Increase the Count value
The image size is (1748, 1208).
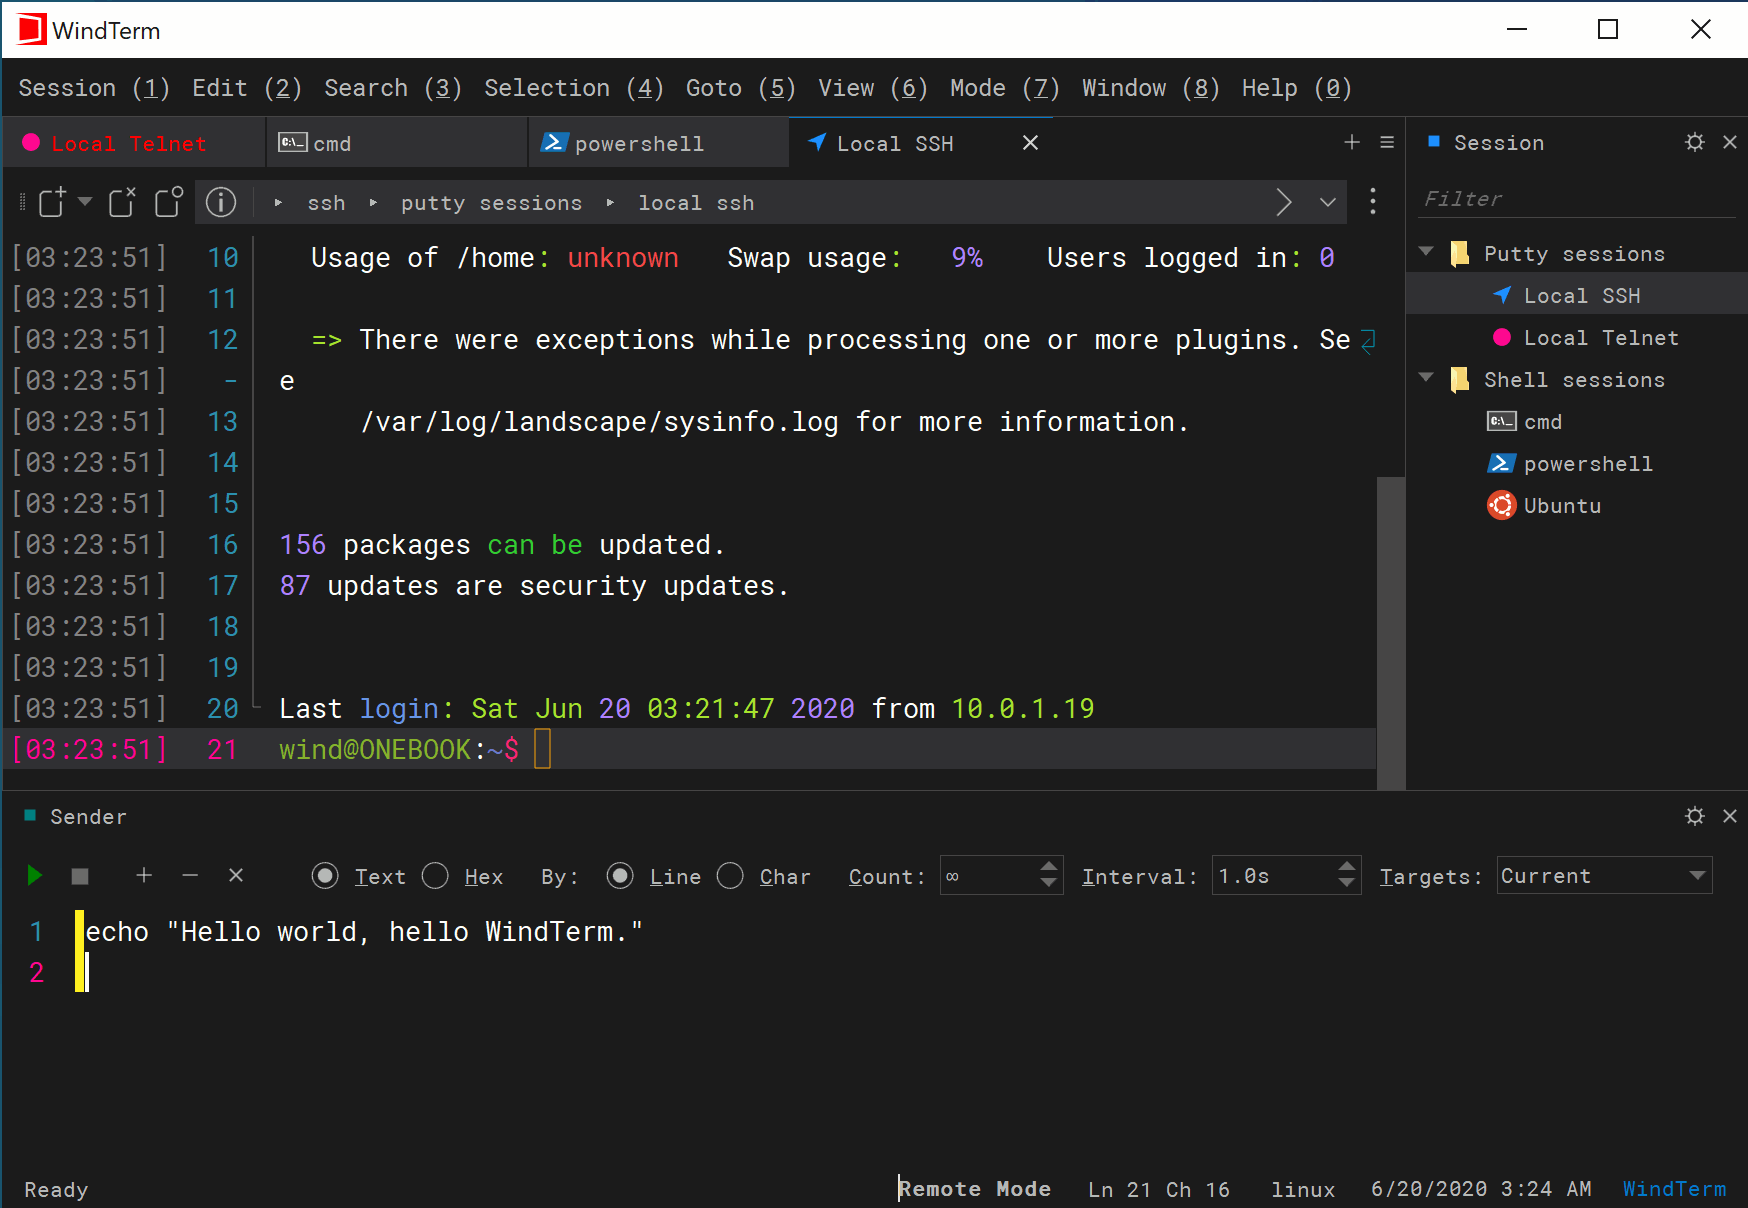1049,866
